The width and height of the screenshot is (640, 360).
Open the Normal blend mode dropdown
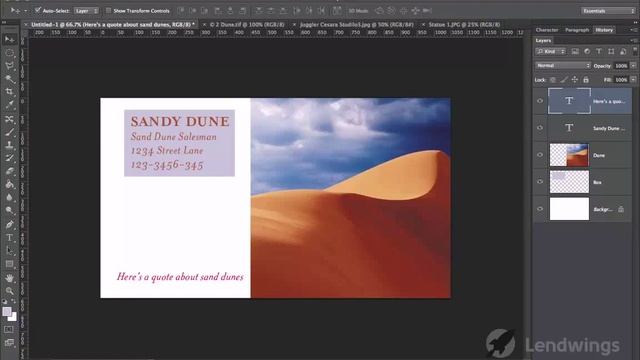tap(563, 65)
